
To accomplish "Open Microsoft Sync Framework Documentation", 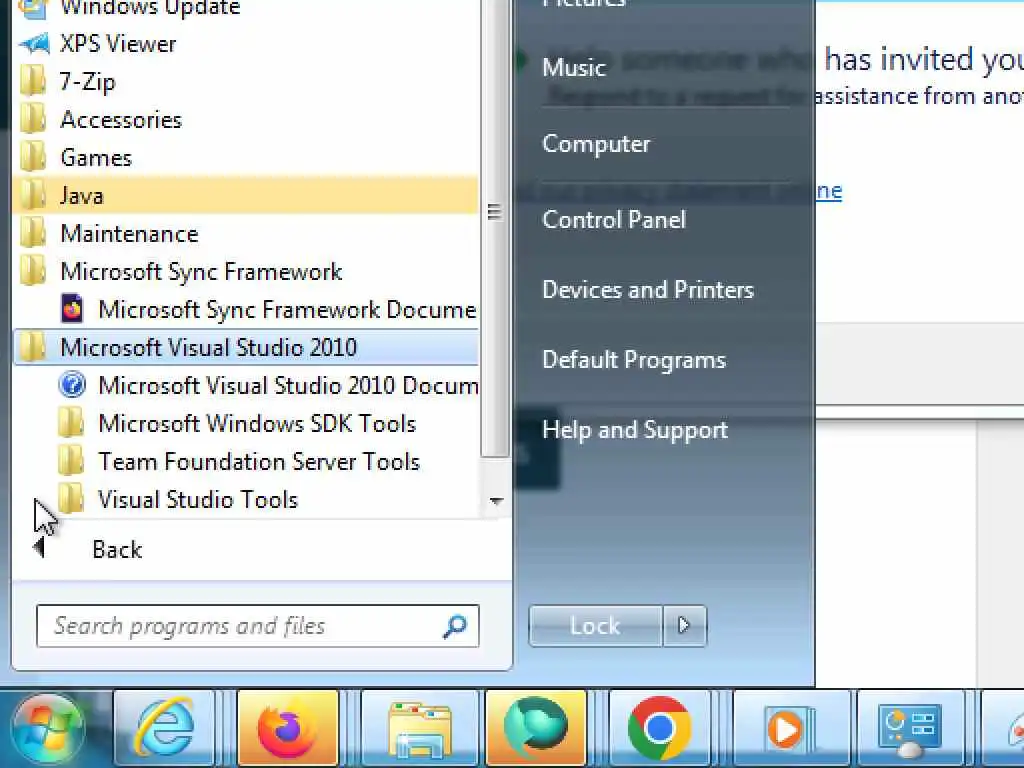I will point(246,309).
